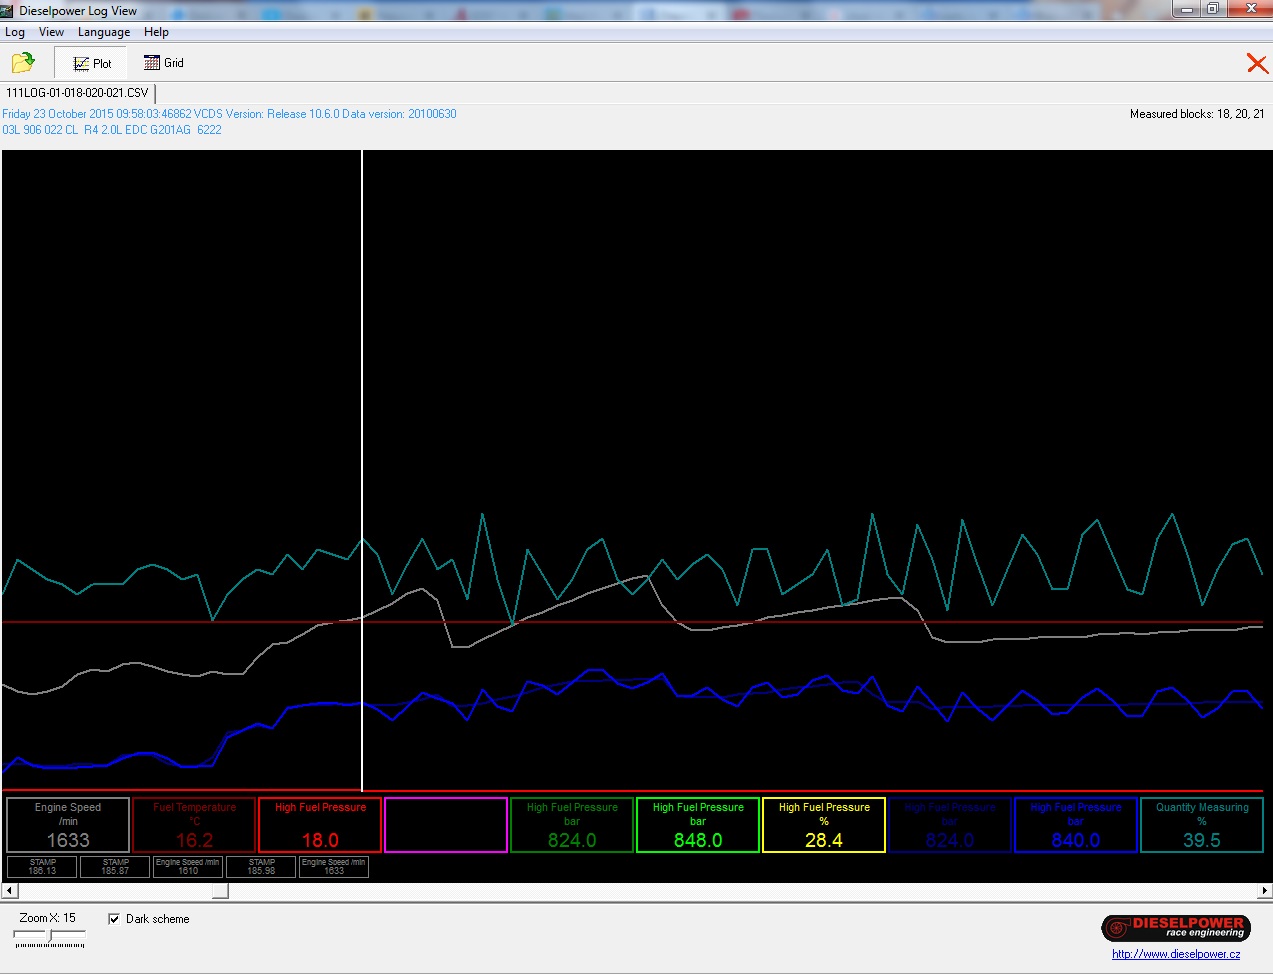
Task: Click the horizontal scrollbar right arrow
Action: (x=1265, y=890)
